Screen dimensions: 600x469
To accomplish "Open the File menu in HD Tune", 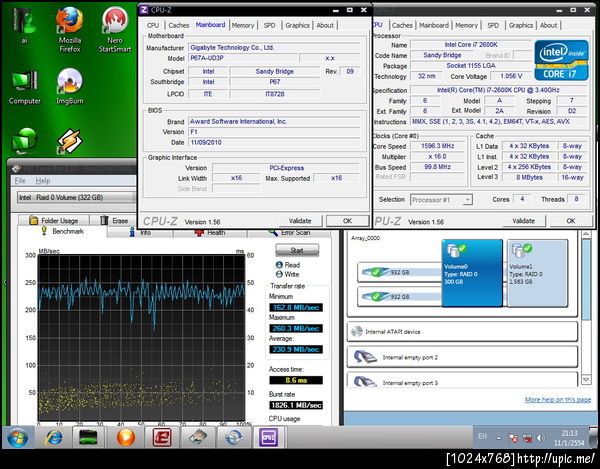I will tap(20, 181).
